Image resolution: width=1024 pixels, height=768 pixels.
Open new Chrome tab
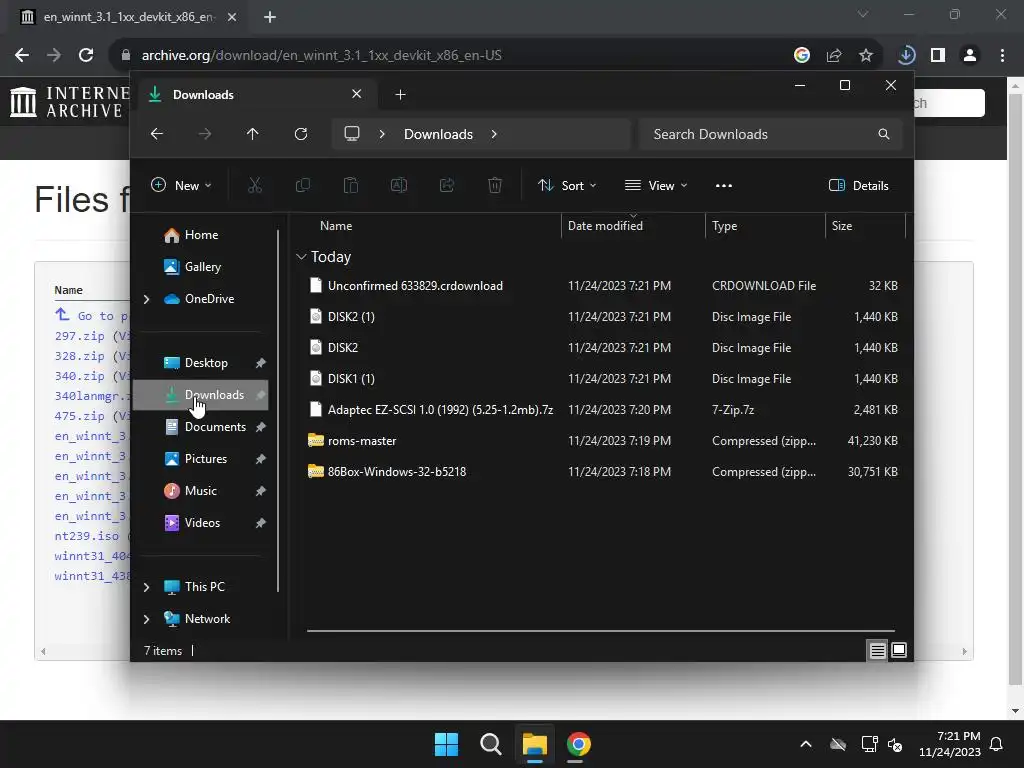pos(270,17)
